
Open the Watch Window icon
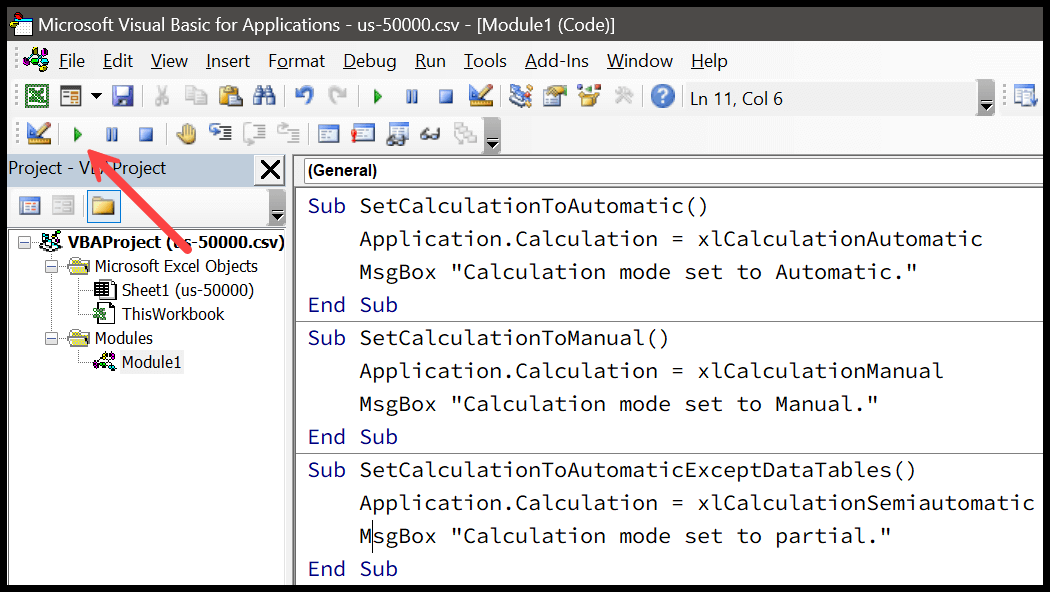(397, 134)
